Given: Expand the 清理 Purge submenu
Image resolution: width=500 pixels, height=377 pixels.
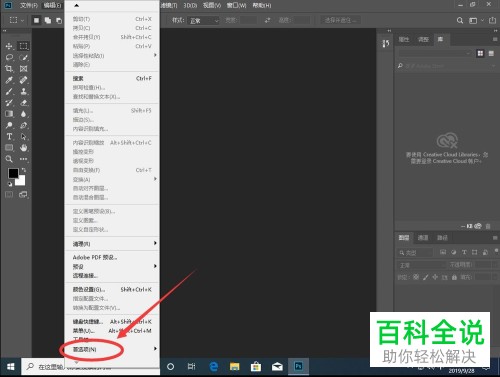Looking at the screenshot, I should click(112, 244).
